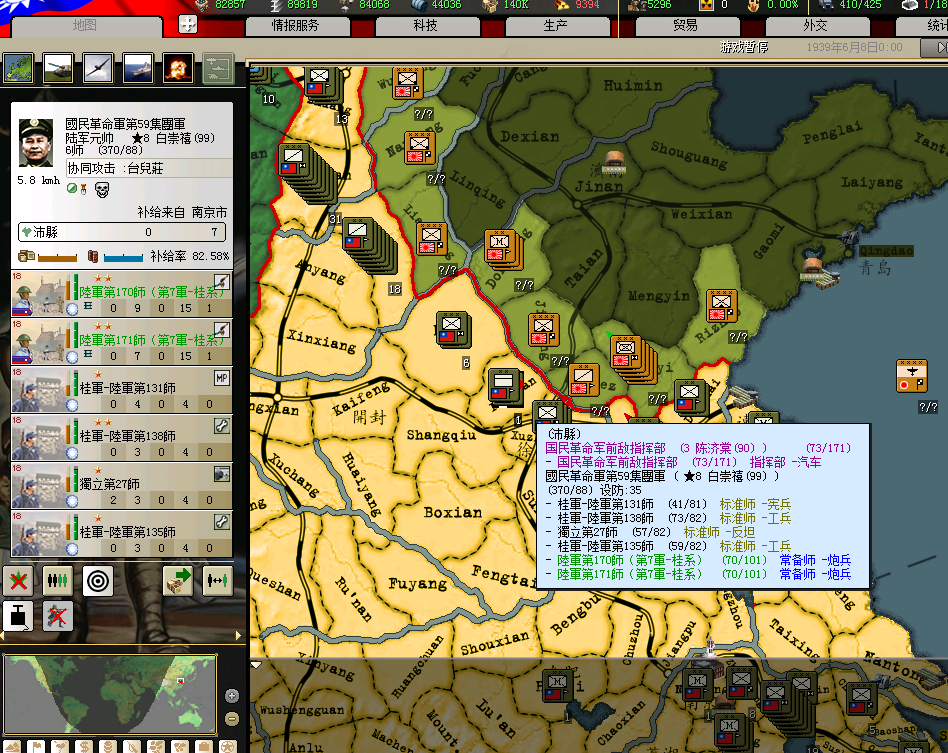The image size is (948, 753).
Task: Click the Japanese unit stack near Rizhao
Action: click(722, 305)
